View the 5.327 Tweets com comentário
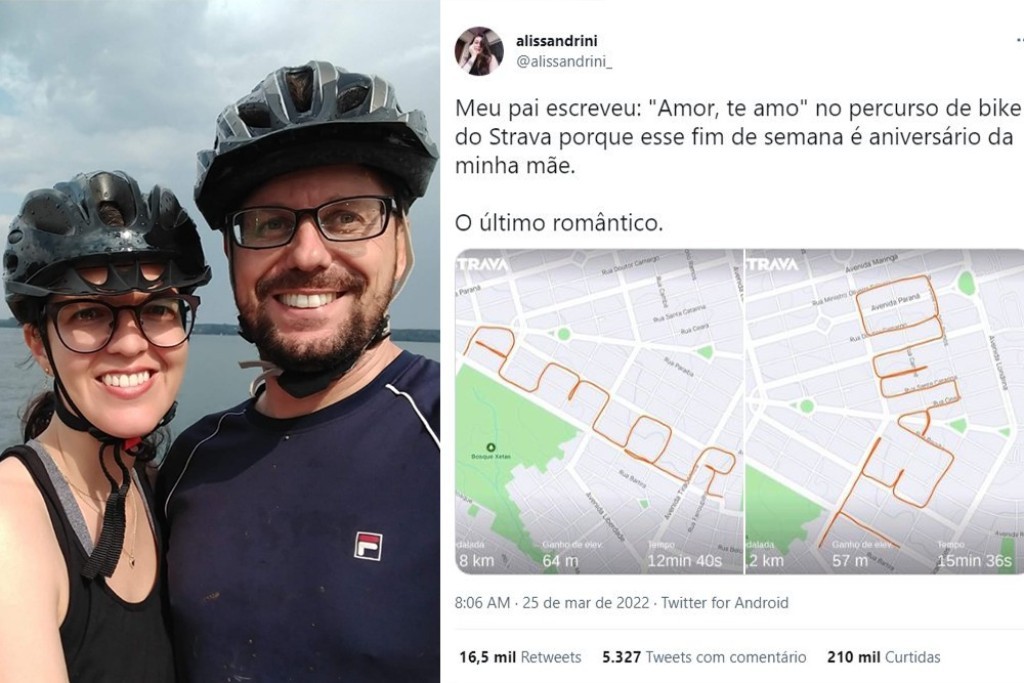This screenshot has height=683, width=1024. click(x=704, y=657)
